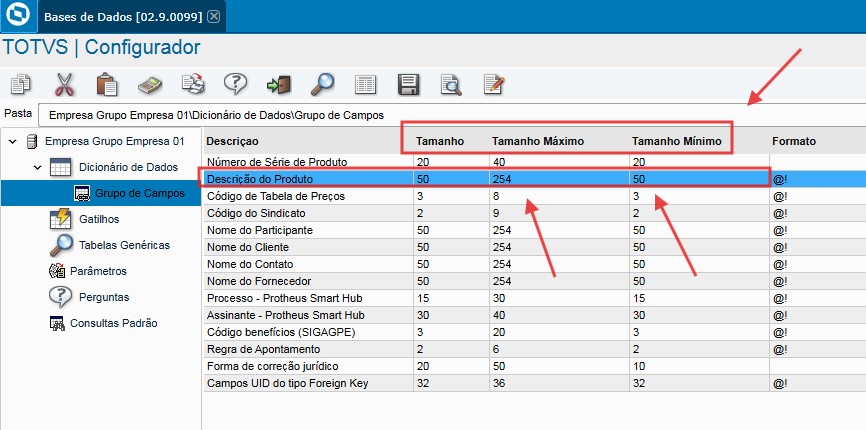Image resolution: width=866 pixels, height=430 pixels.
Task: Click the Paste clipboard icon
Action: click(107, 84)
